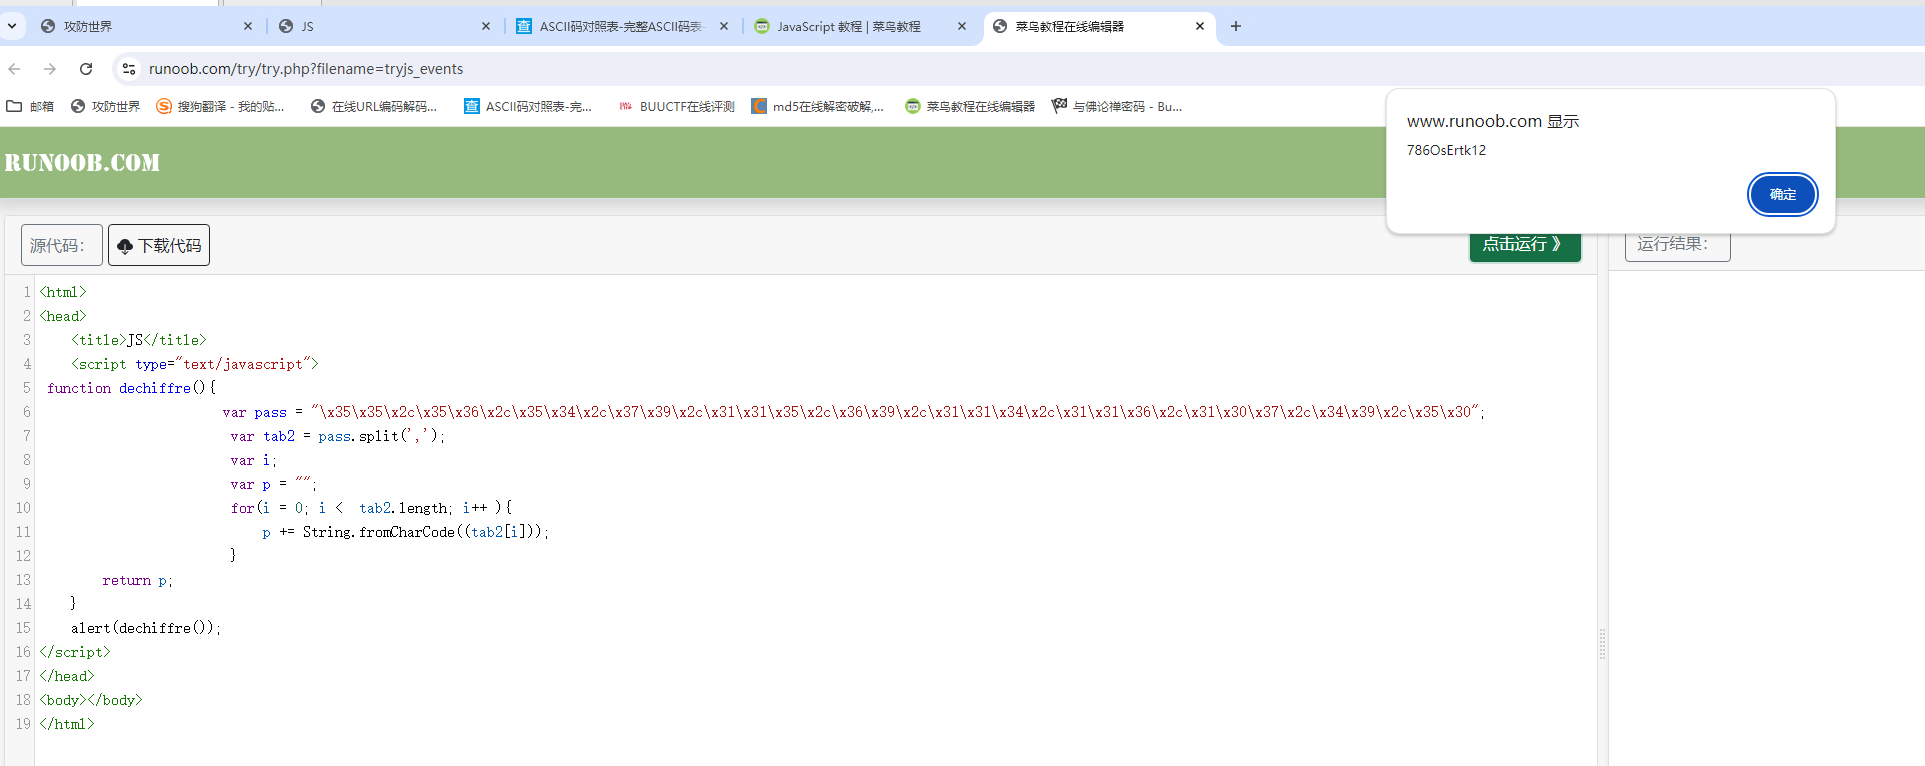Reload the current page
Image resolution: width=1925 pixels, height=766 pixels.
pyautogui.click(x=86, y=69)
